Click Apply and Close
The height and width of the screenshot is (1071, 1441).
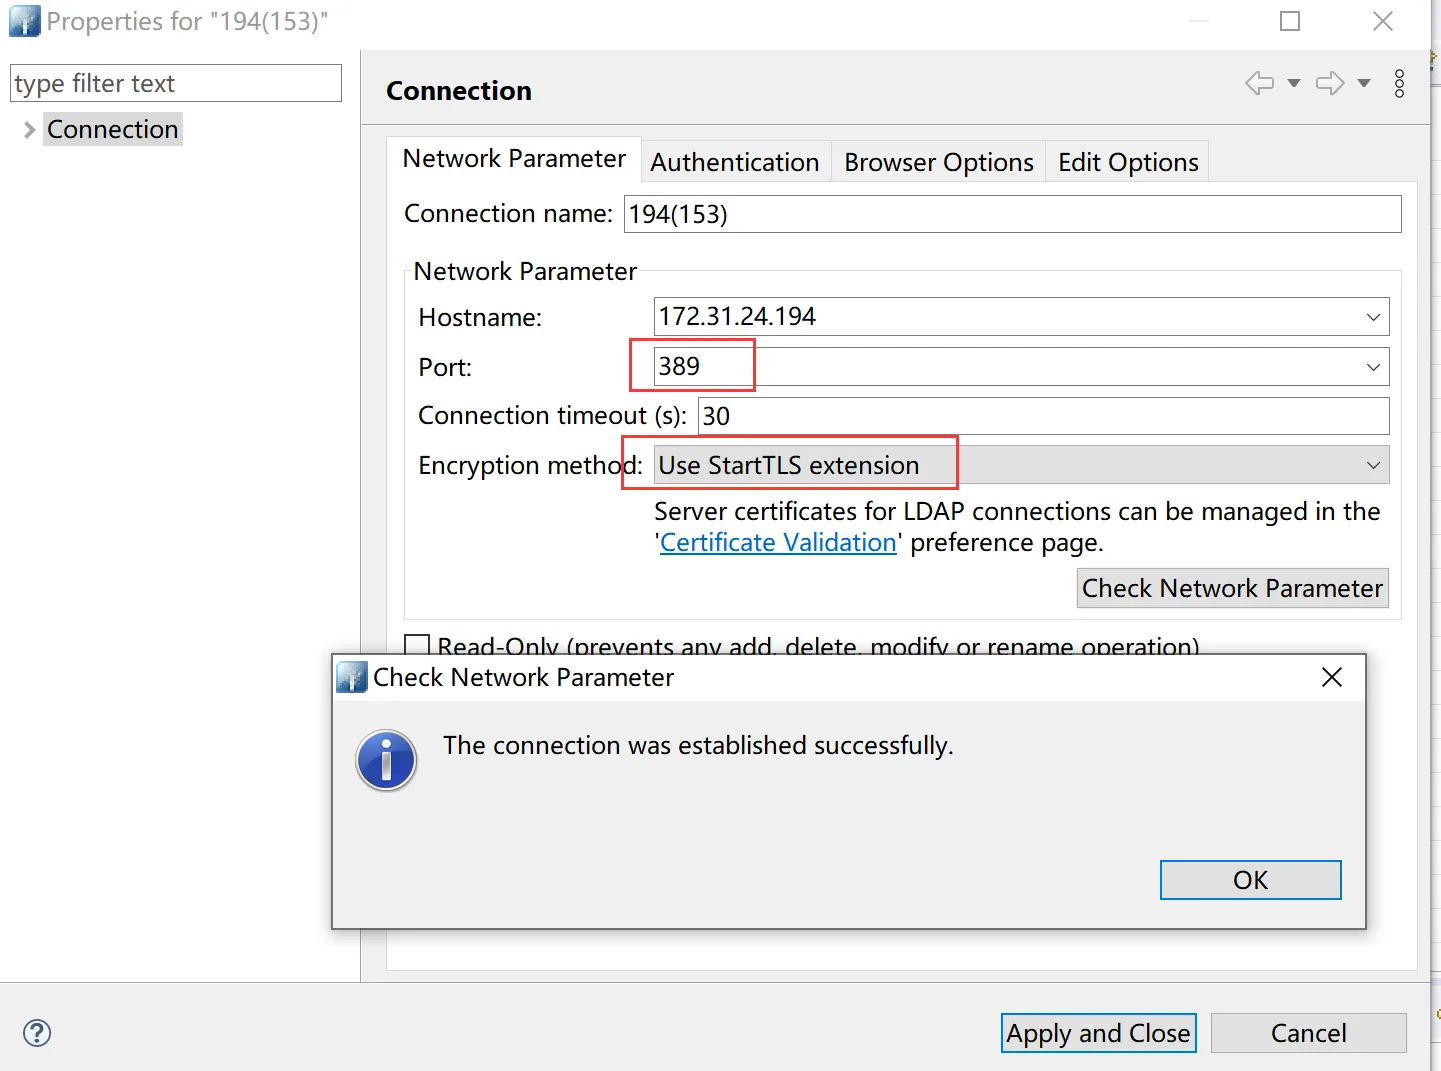(1098, 1033)
